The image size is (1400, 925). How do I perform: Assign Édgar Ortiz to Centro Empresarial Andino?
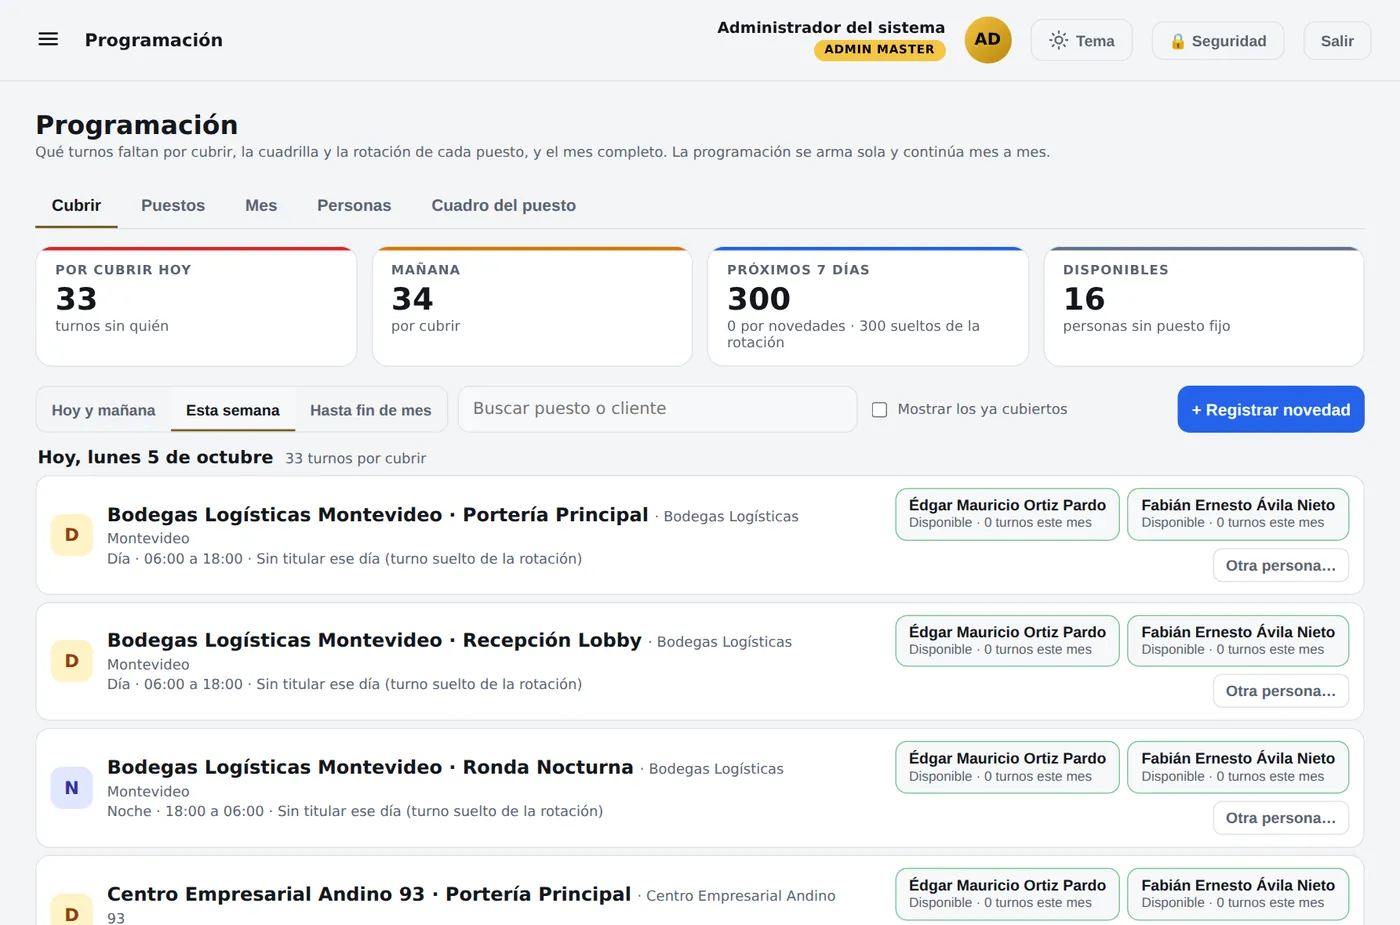coord(1007,894)
